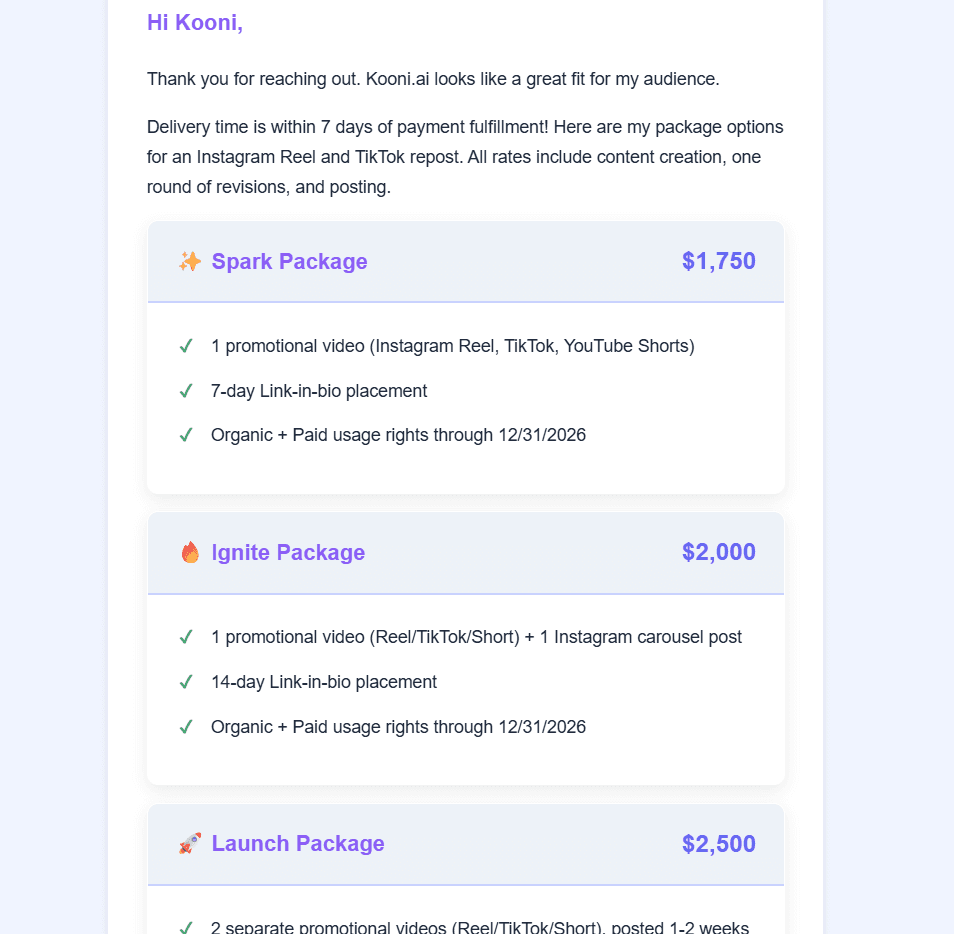The width and height of the screenshot is (954, 934).
Task: Click the $2,000 price
Action: click(718, 553)
